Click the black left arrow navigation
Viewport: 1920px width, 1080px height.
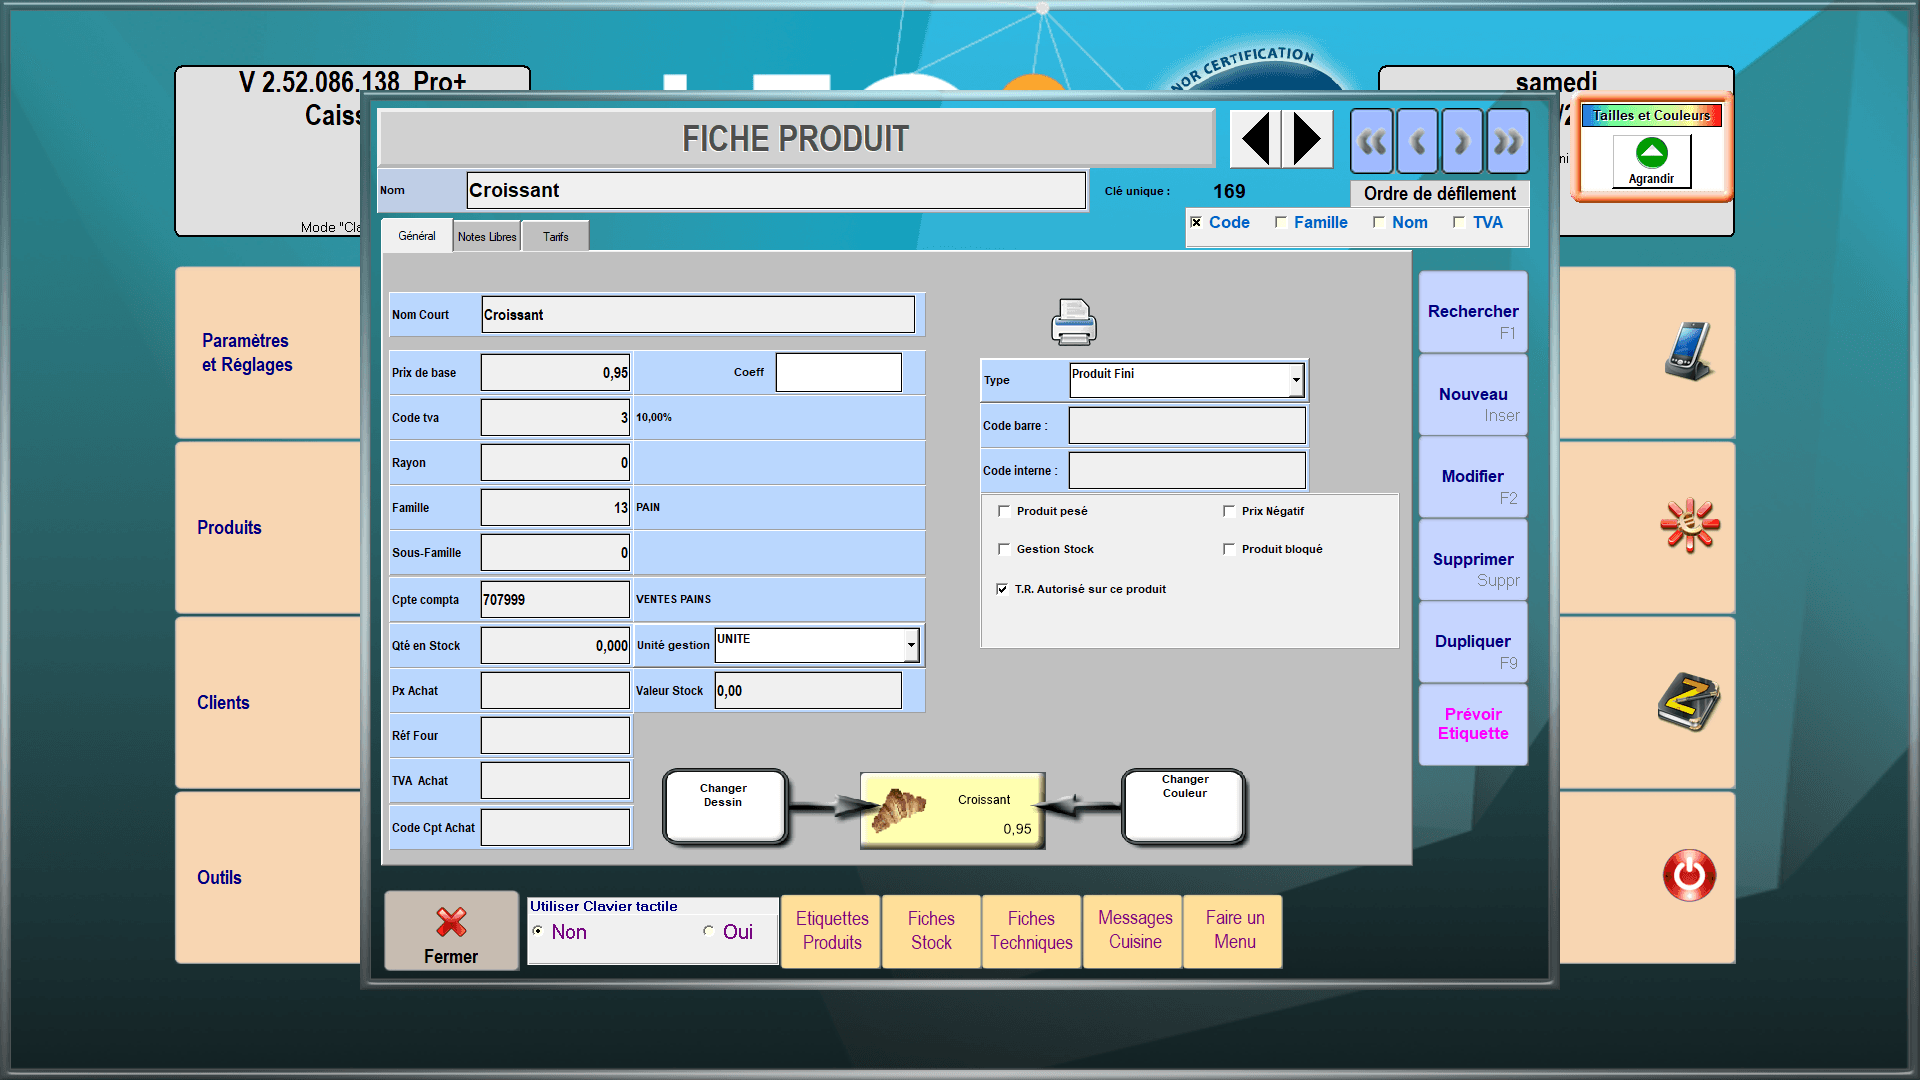pos(1255,139)
